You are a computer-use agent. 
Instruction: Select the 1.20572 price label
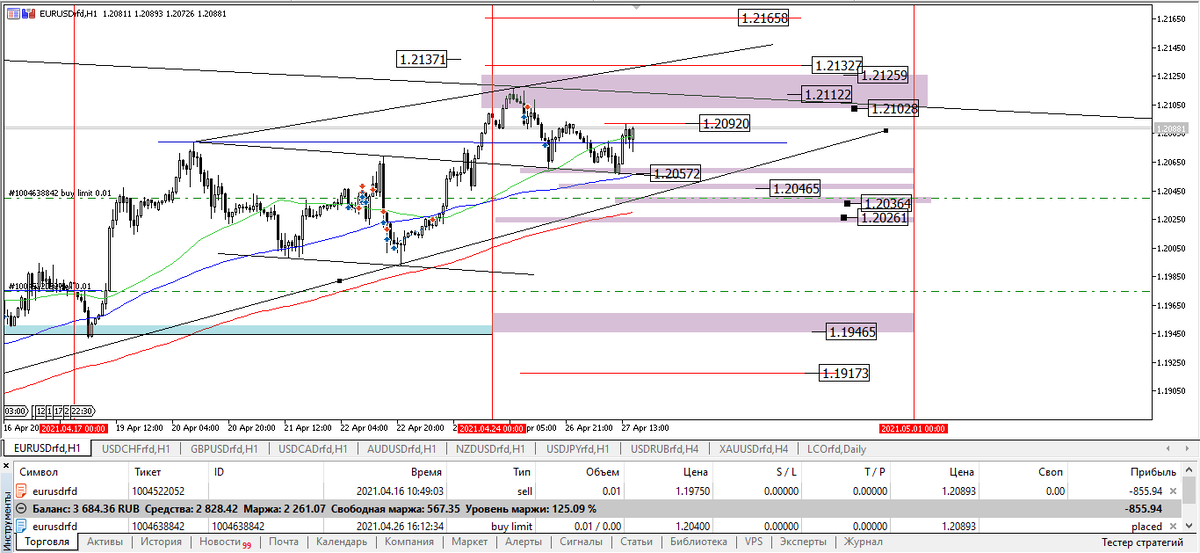tap(676, 173)
